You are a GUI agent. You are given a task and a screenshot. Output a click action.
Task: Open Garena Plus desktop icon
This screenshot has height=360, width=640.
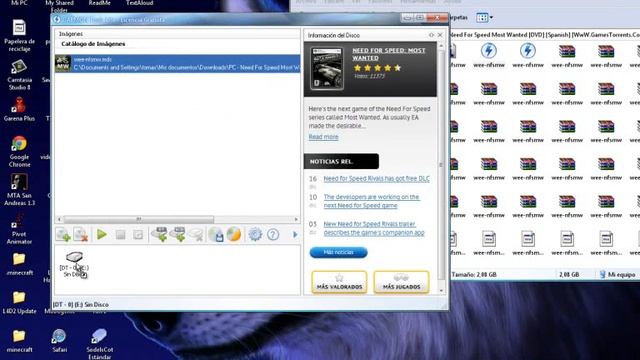19,109
